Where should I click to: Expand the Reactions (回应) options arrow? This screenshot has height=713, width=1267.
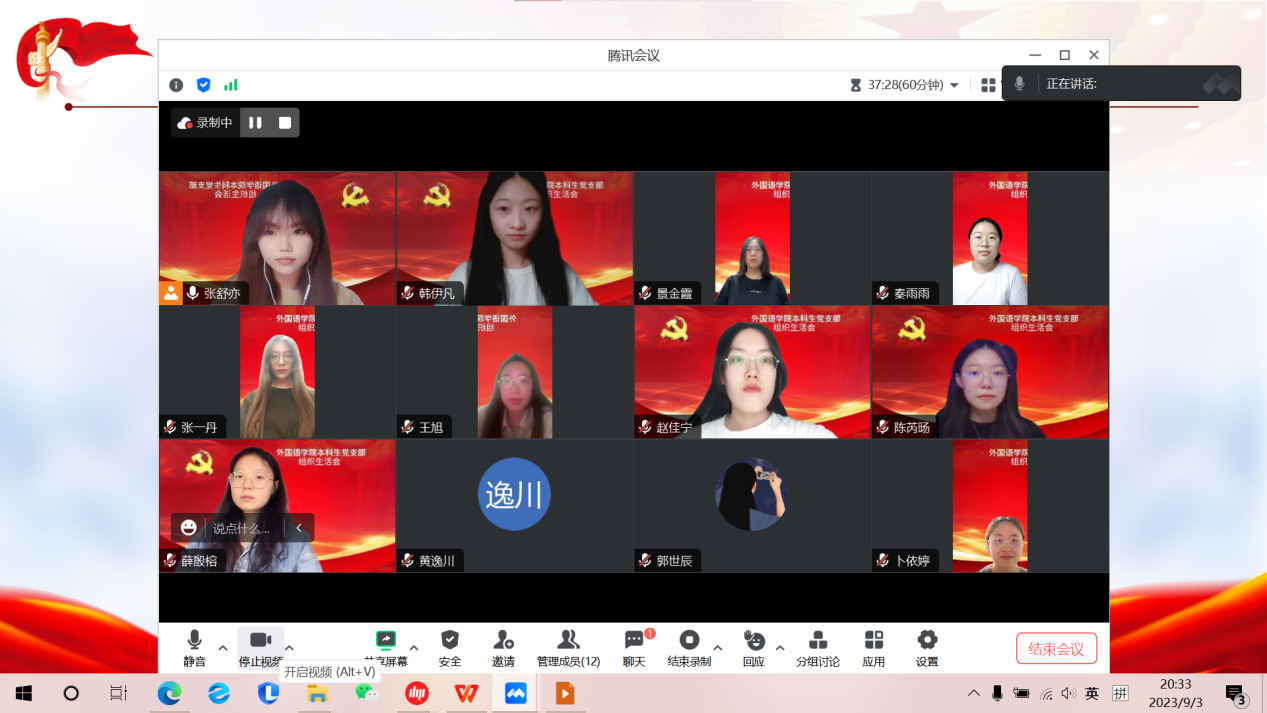tap(780, 648)
